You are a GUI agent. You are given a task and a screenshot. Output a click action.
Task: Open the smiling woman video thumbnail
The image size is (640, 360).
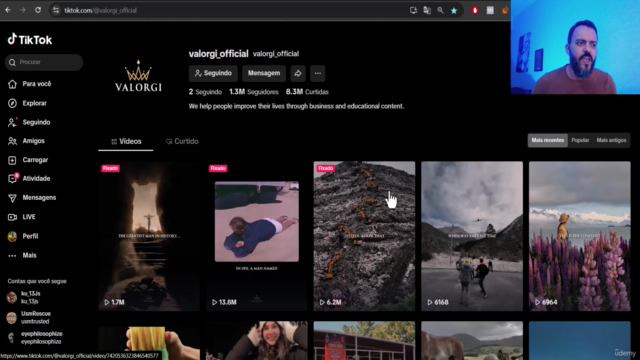pos(257,340)
